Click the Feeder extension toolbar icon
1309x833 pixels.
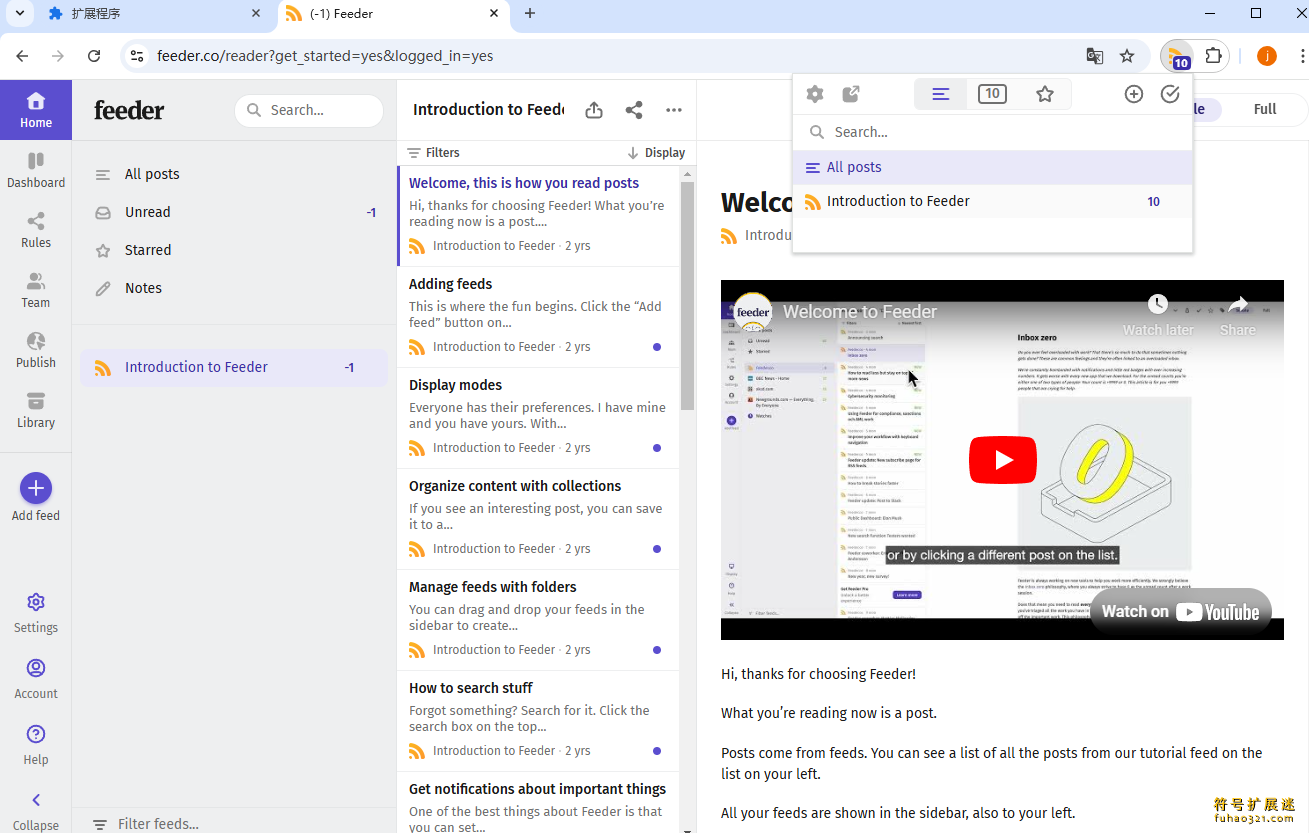point(1177,56)
